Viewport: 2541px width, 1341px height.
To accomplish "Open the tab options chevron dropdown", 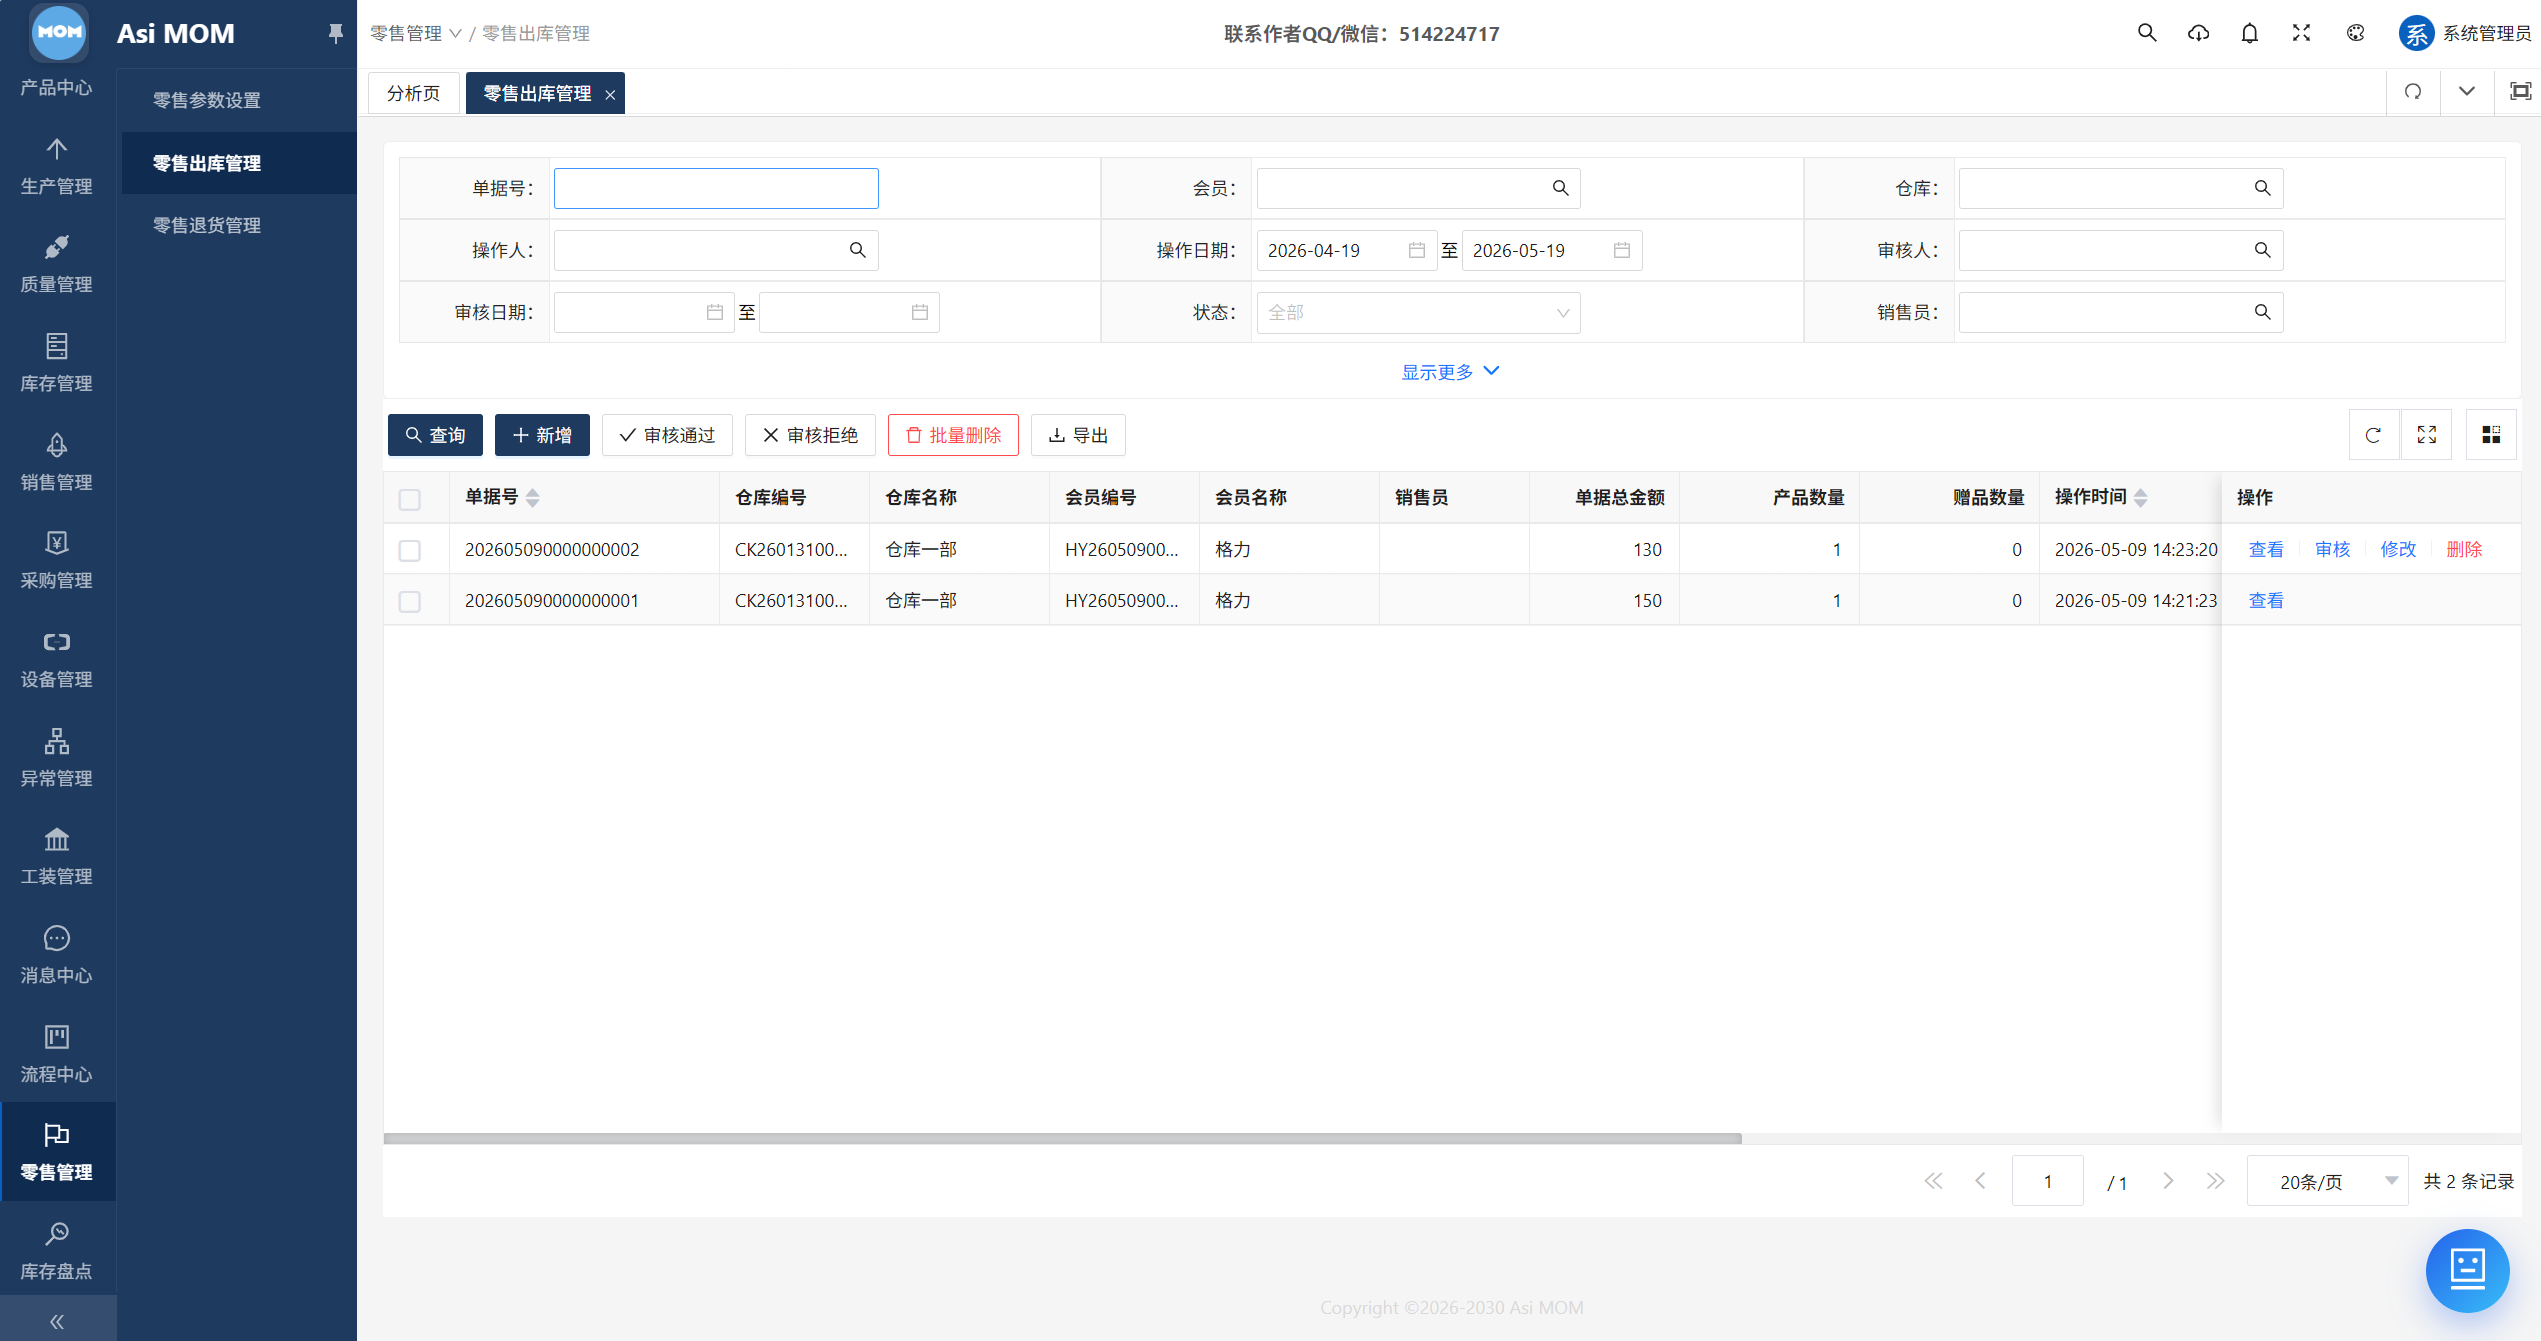I will pos(2466,92).
